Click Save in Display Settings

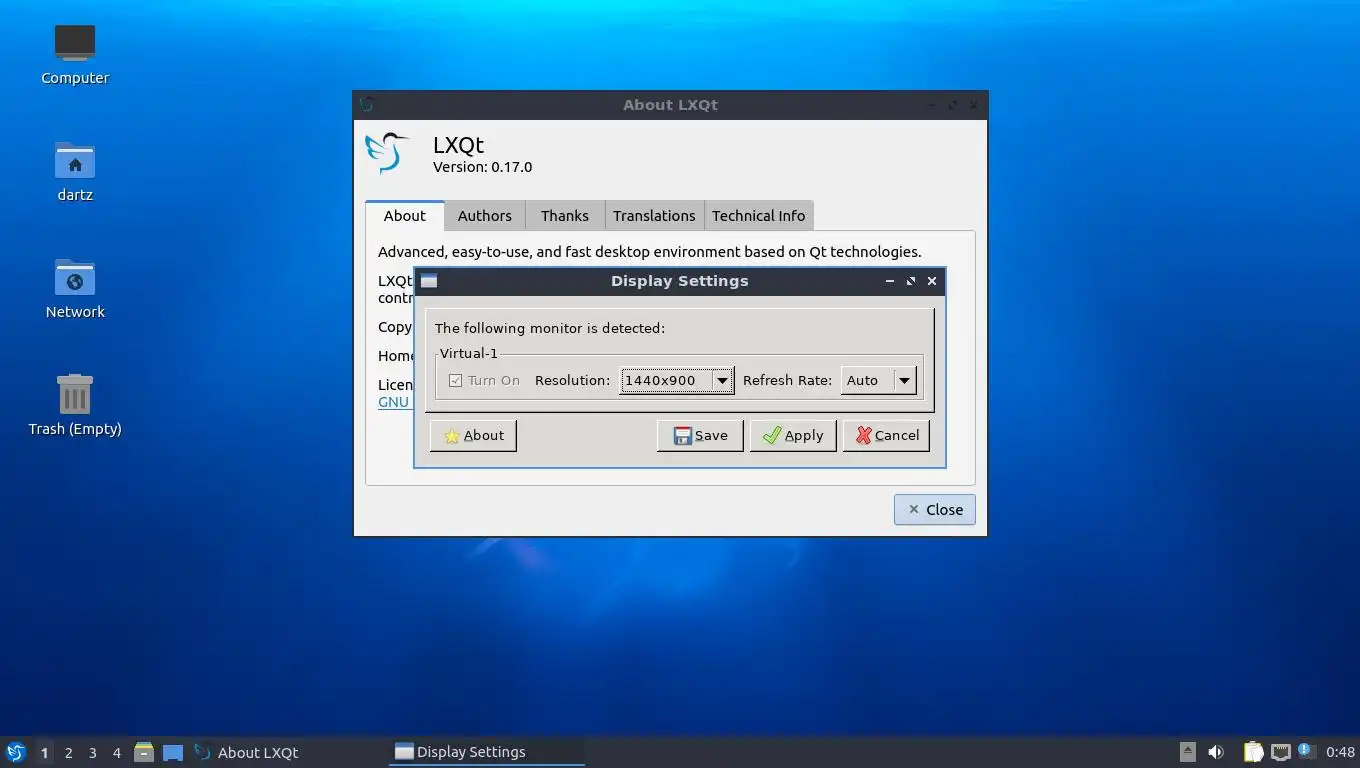coord(700,435)
